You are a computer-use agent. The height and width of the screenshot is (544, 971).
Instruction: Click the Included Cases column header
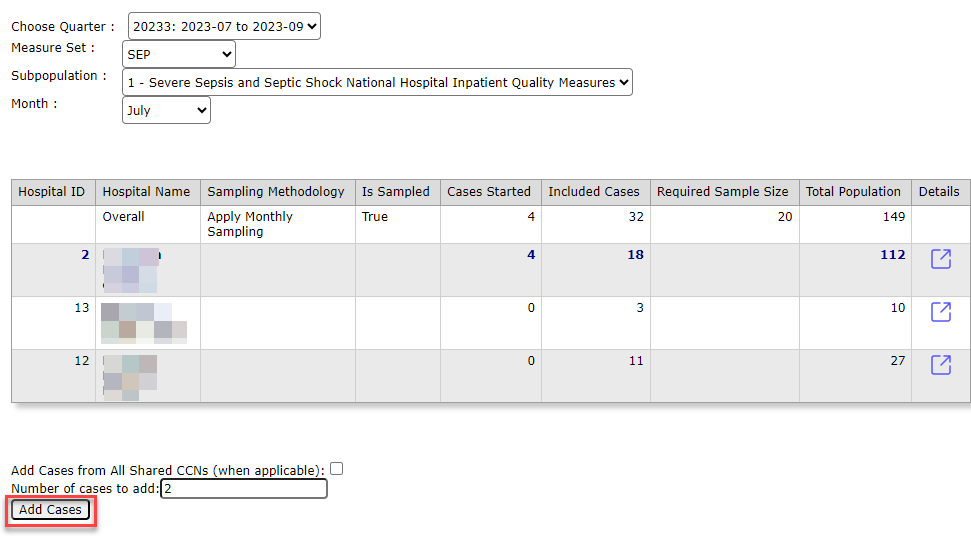click(x=594, y=192)
